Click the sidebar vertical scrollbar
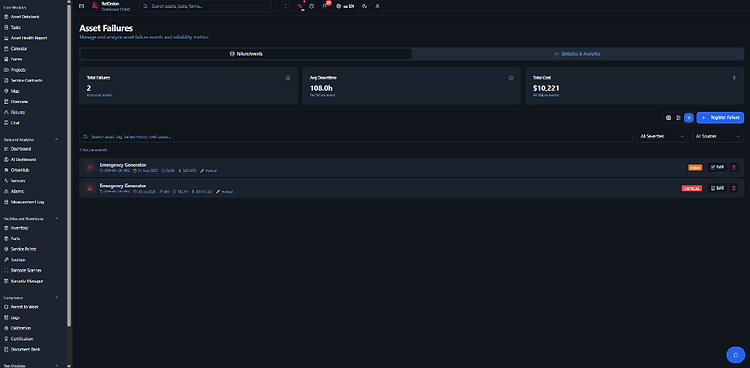This screenshot has width=750, height=368. pos(69,165)
